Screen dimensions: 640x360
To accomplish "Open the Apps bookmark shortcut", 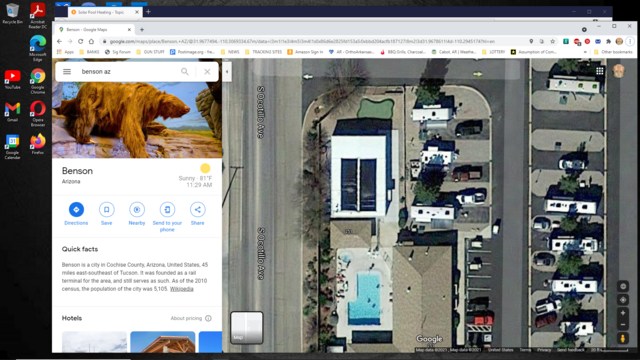I will tap(65, 52).
